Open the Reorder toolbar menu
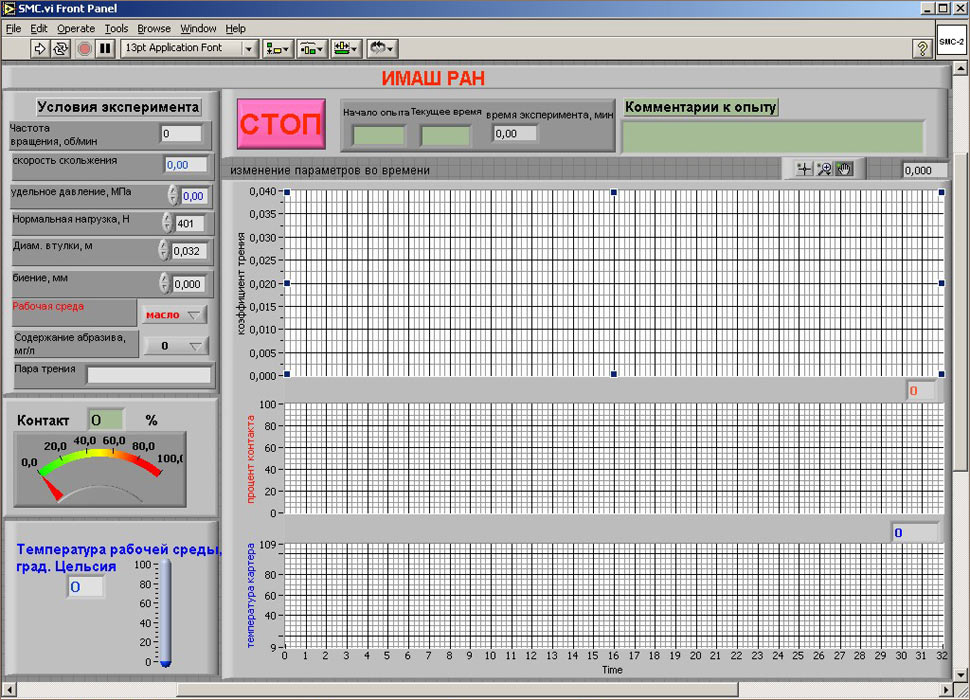 tap(382, 48)
